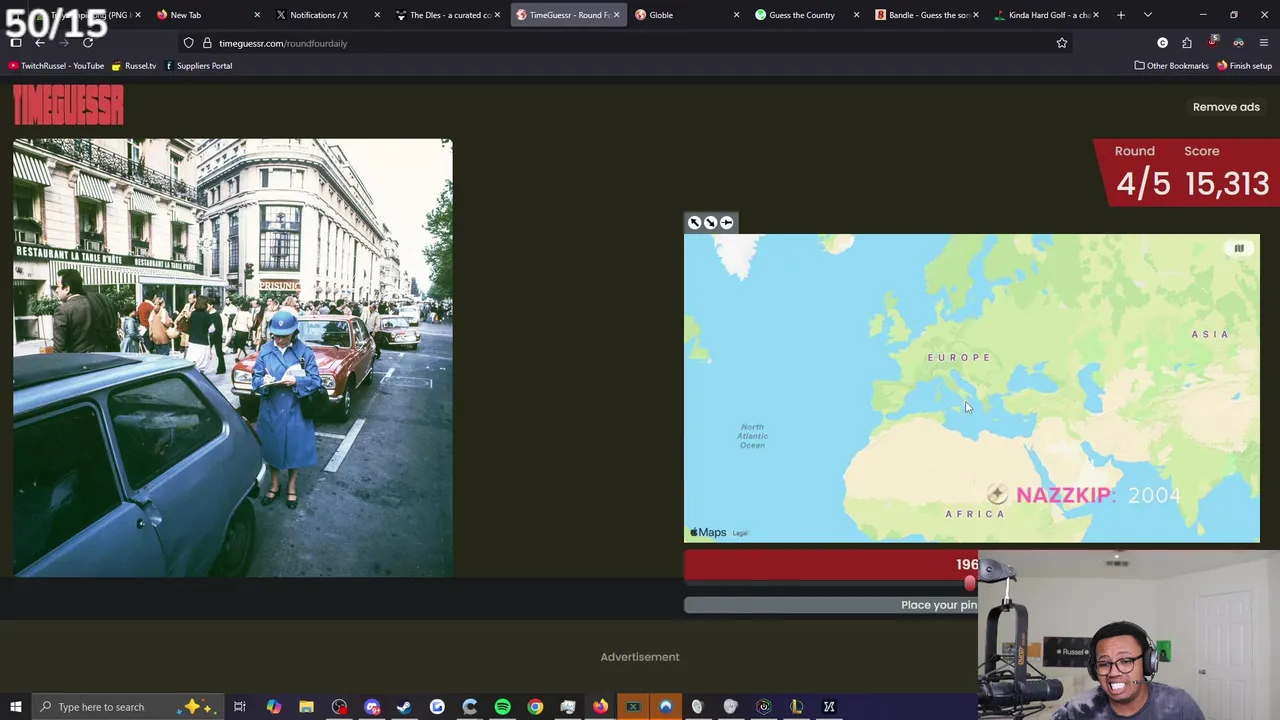The image size is (1280, 720).
Task: Click the map enlarge arrow icon
Action: [x=694, y=223]
